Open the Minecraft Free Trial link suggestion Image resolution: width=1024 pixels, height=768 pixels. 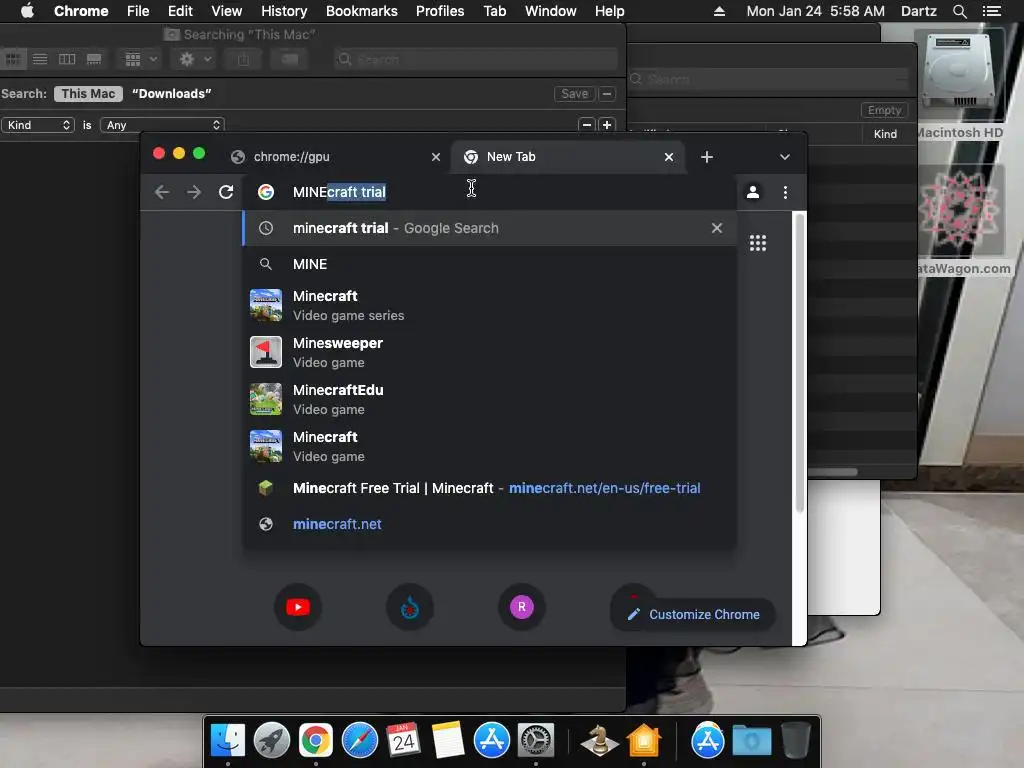[x=490, y=488]
